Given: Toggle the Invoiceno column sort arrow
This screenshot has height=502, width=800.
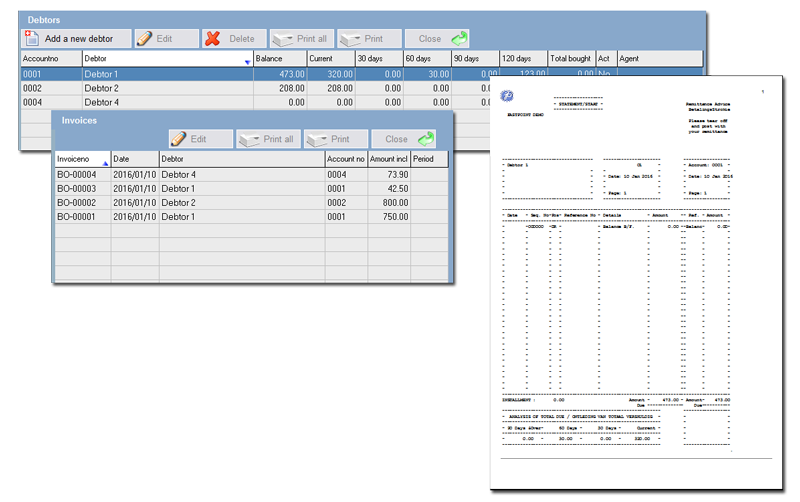Looking at the screenshot, I should click(105, 163).
